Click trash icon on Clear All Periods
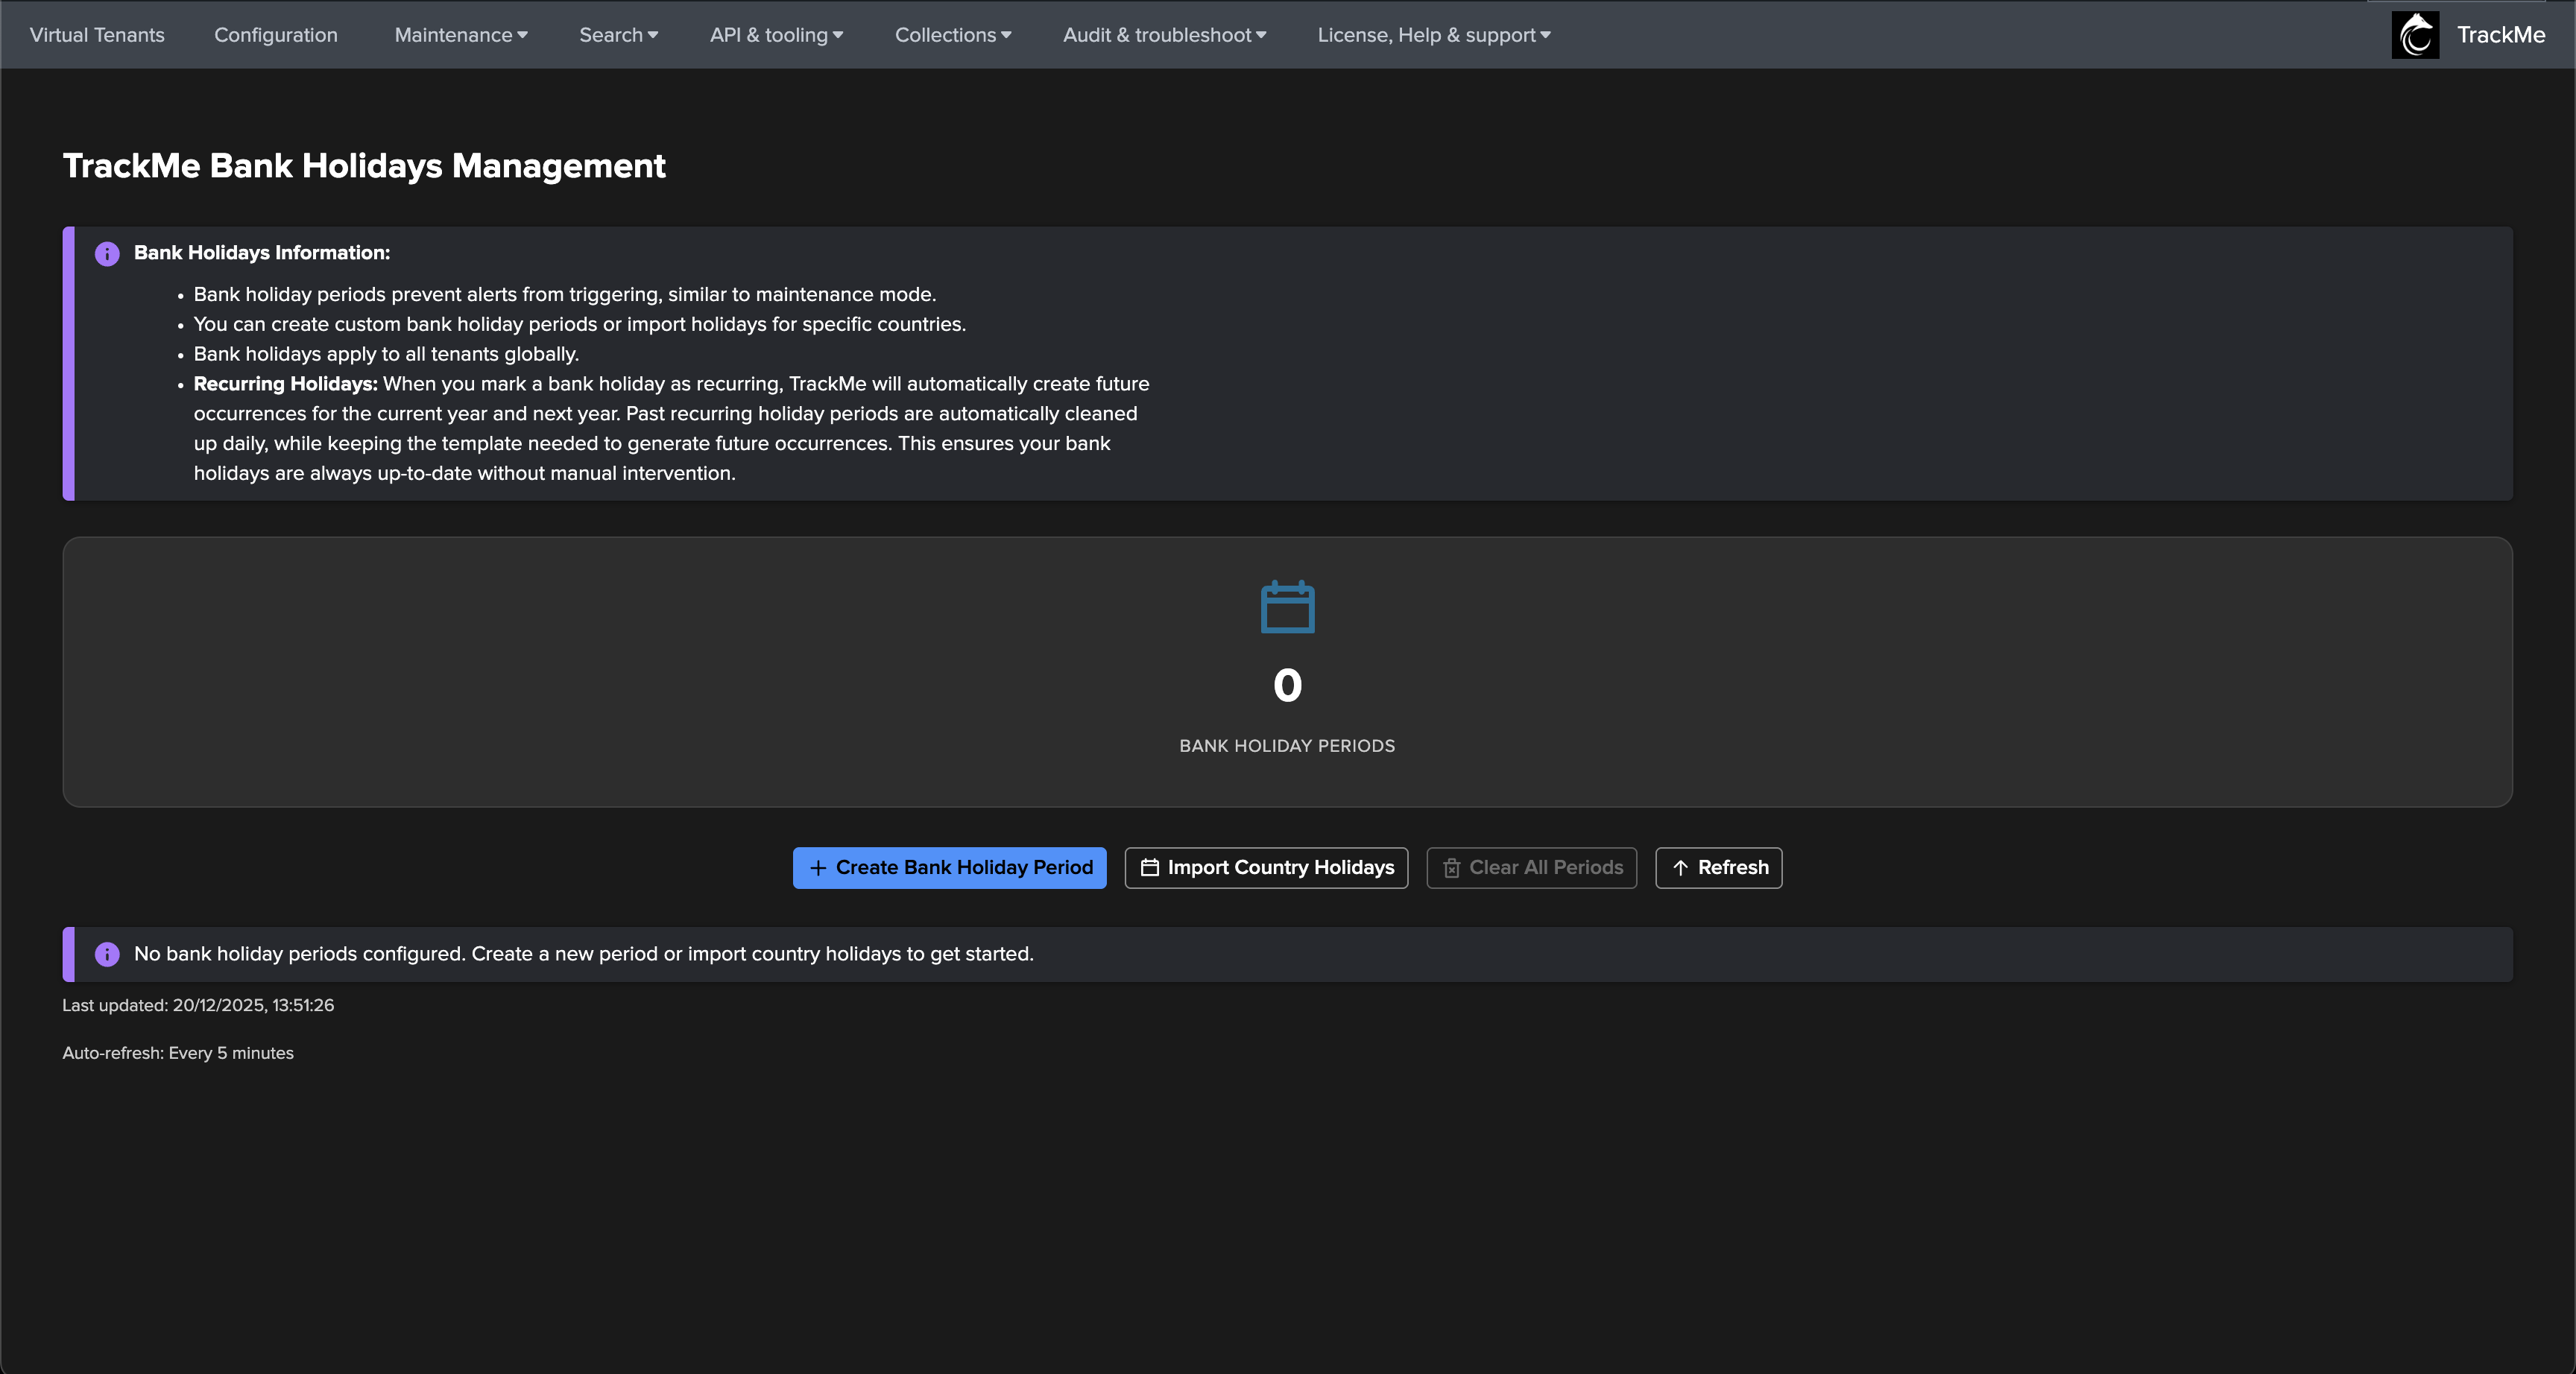This screenshot has height=1374, width=2576. coord(1451,868)
